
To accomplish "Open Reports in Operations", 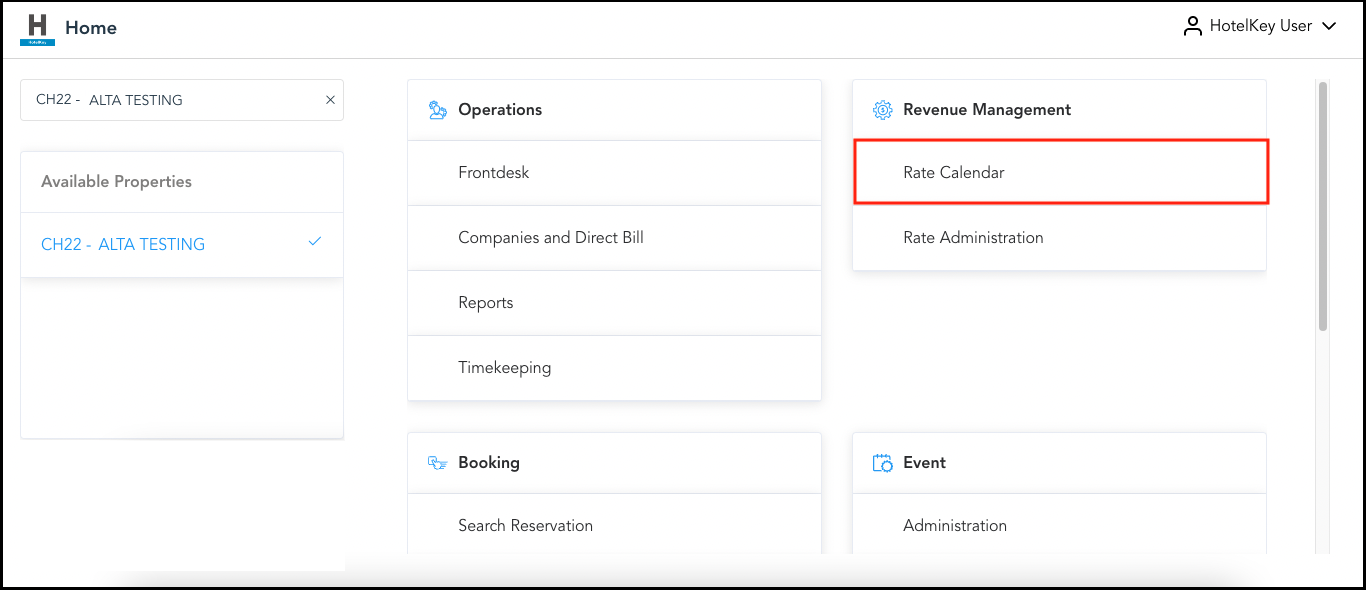I will coord(486,303).
